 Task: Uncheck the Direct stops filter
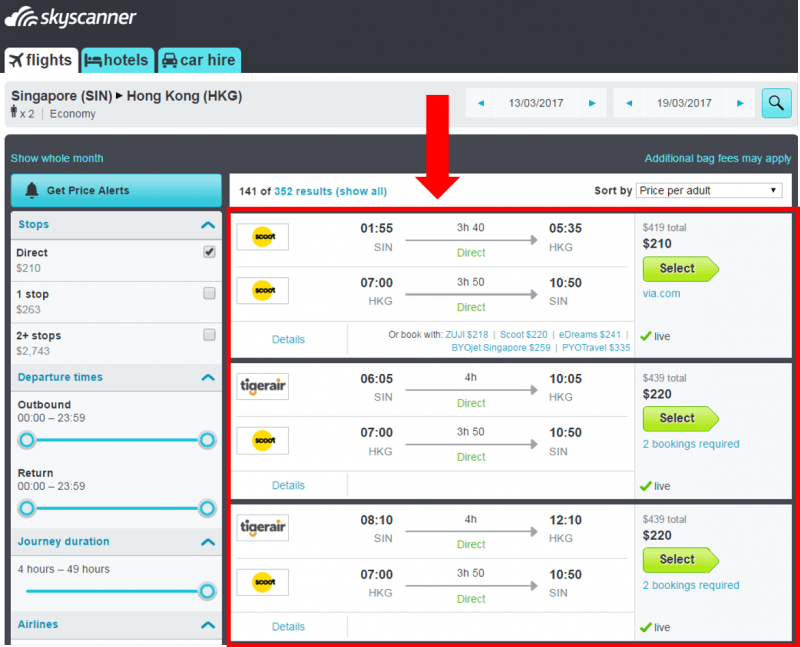[209, 252]
